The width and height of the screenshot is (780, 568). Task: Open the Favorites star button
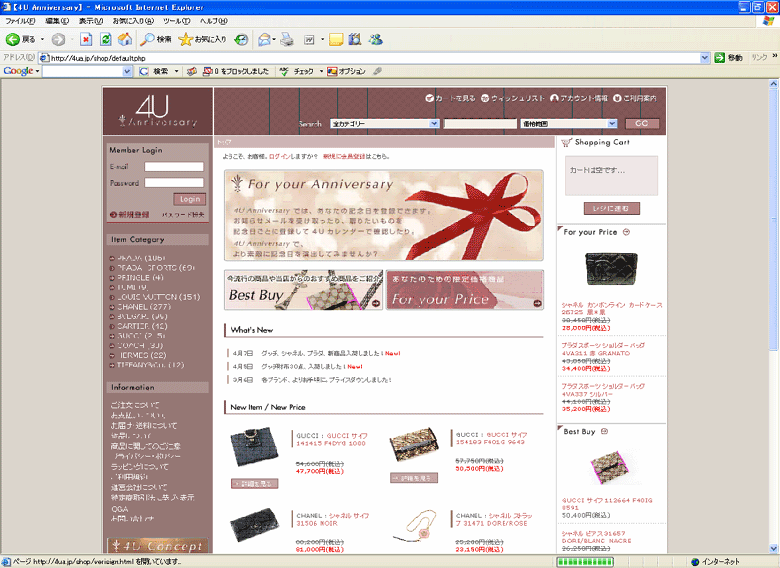(x=202, y=39)
